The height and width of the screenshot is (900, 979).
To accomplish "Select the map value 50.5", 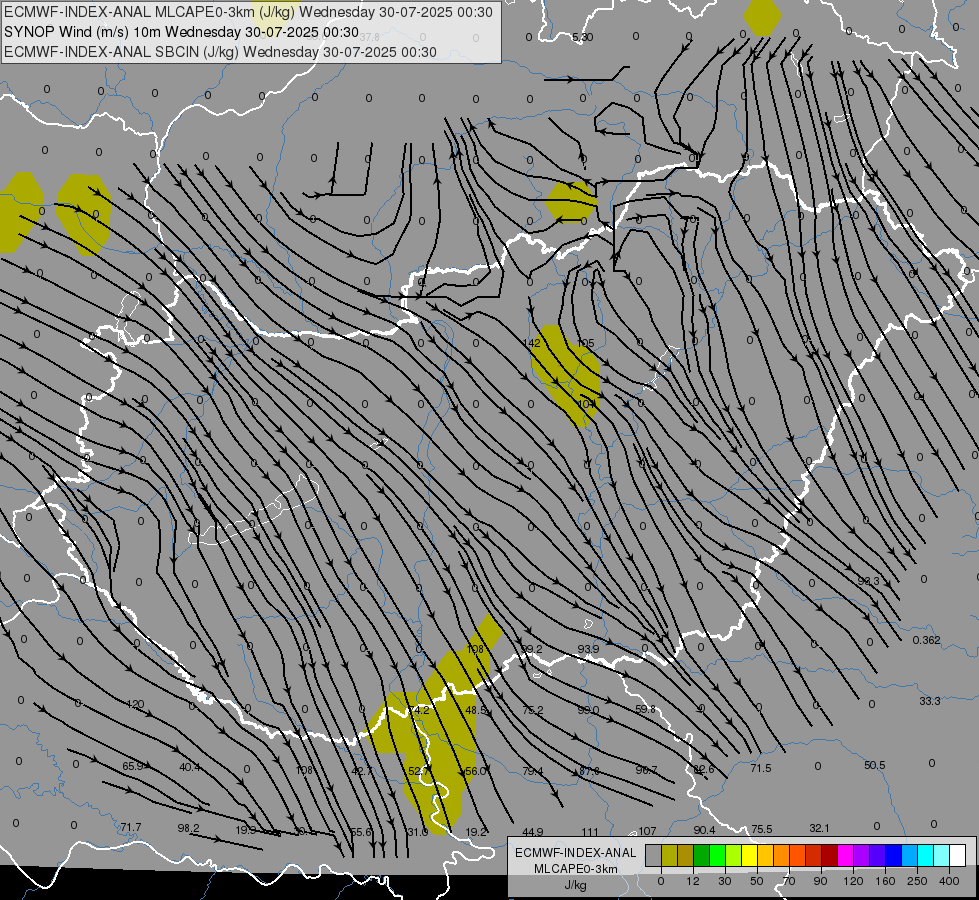I will 875,765.
